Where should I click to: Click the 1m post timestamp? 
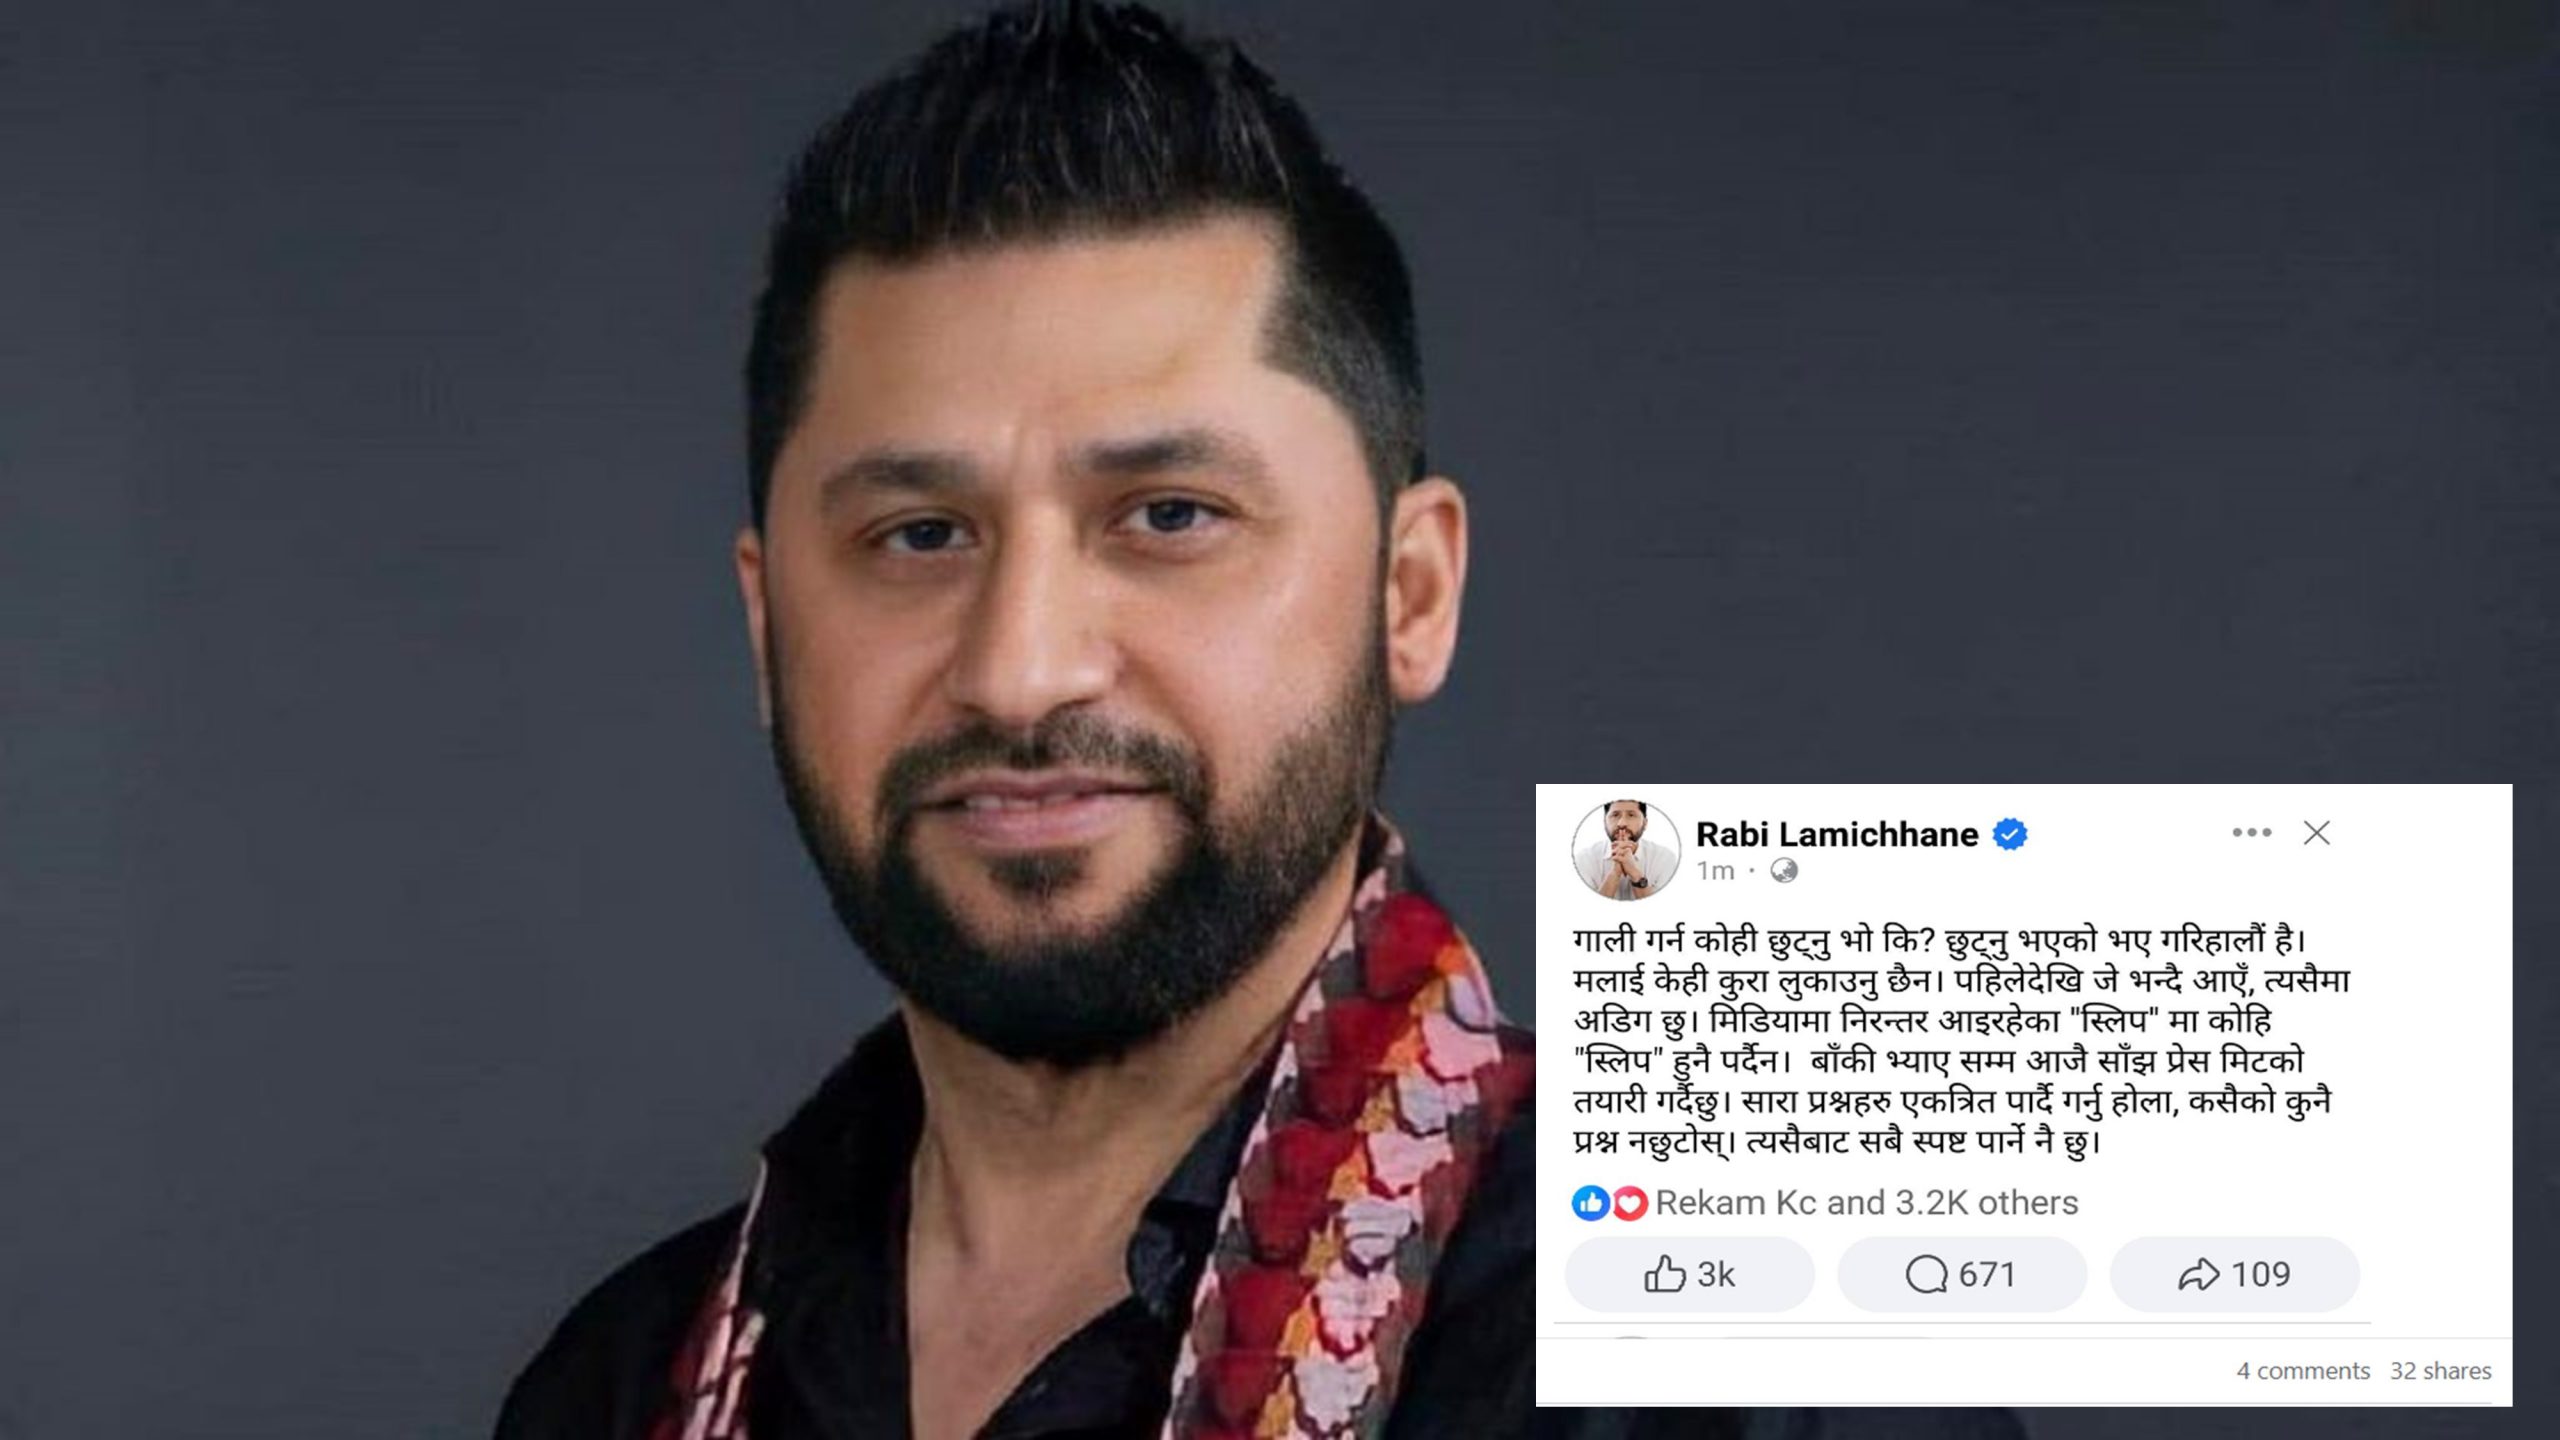pos(1715,871)
